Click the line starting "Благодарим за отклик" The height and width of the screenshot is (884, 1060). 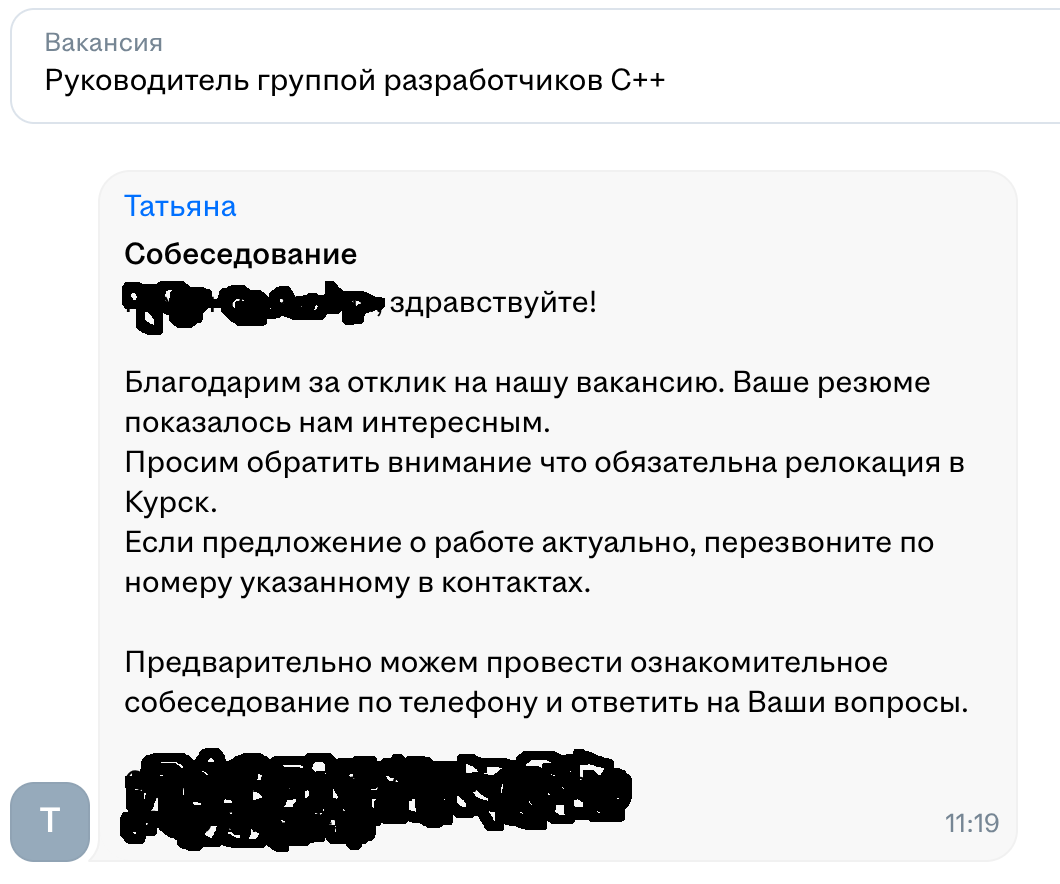(527, 383)
